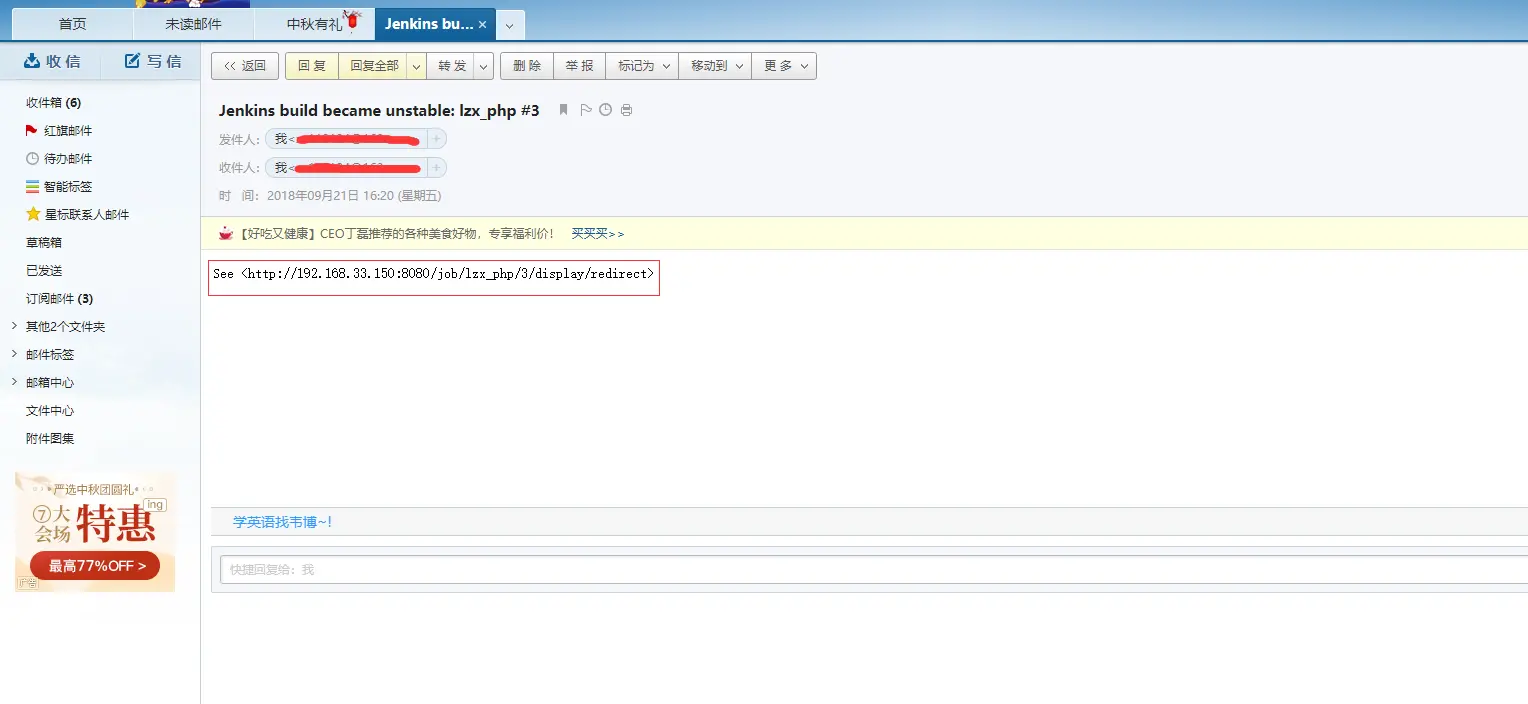Image resolution: width=1528 pixels, height=704 pixels.
Task: Delete the email with 删除
Action: [526, 66]
